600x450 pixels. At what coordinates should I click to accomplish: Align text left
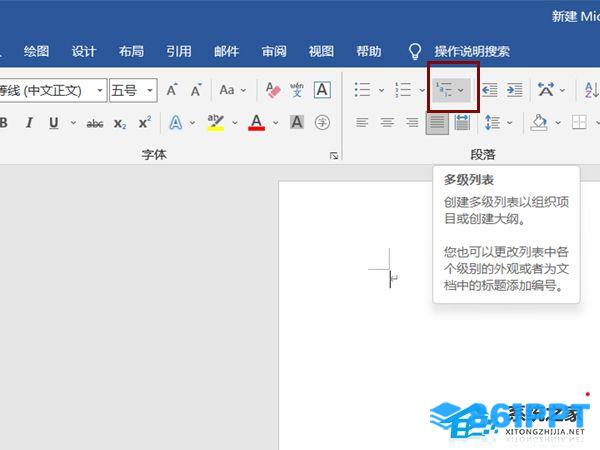[362, 123]
